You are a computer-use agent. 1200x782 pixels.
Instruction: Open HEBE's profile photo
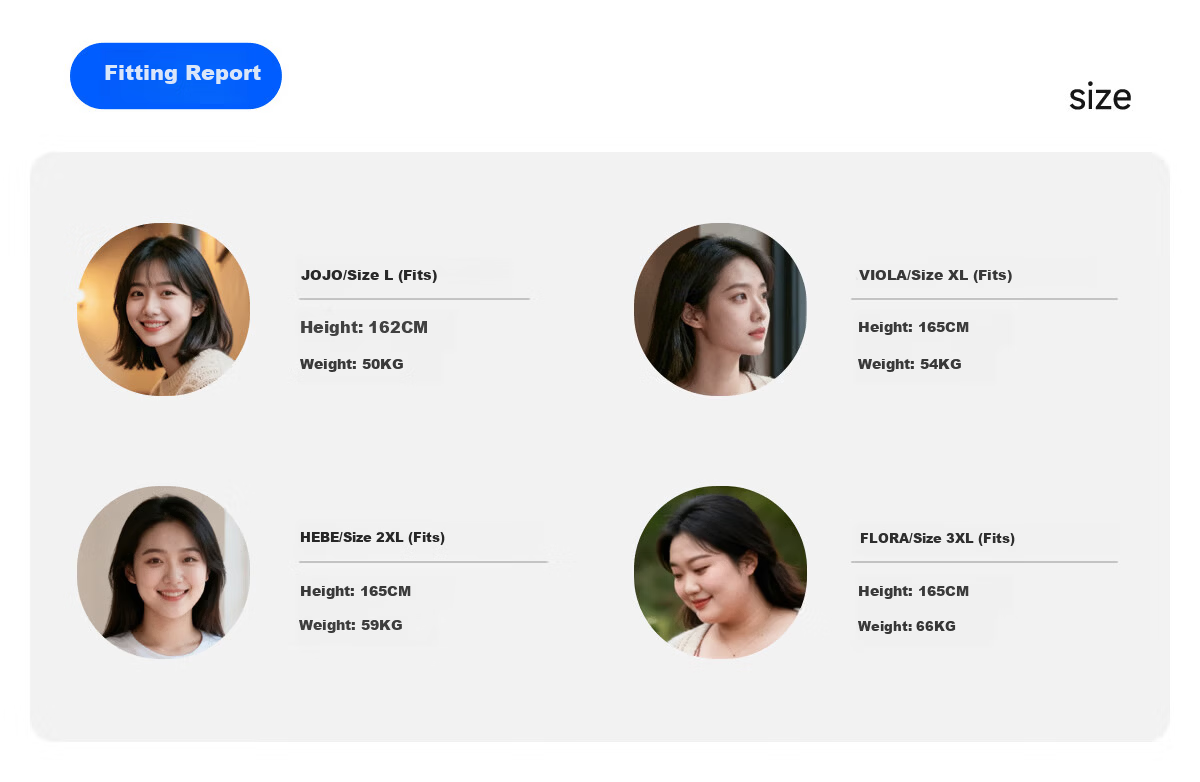coord(163,572)
